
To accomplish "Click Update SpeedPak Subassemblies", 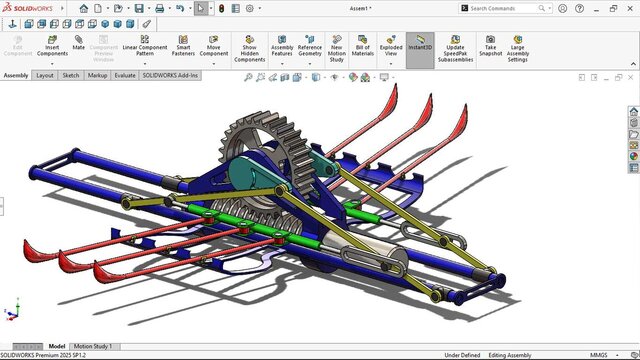I will click(x=455, y=49).
